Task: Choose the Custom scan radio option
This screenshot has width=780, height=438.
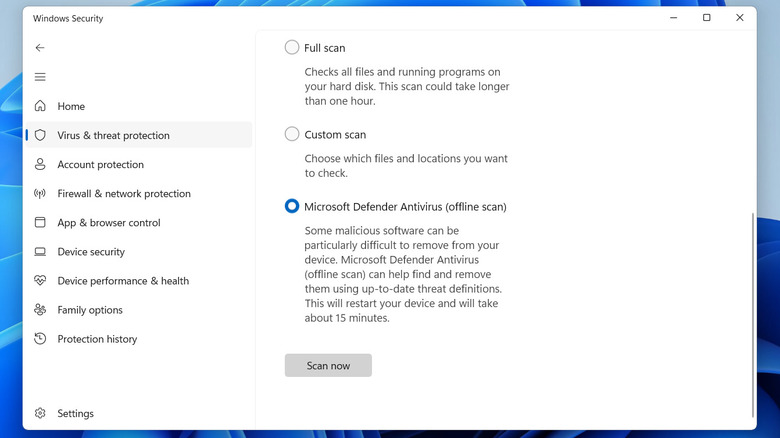Action: [292, 134]
